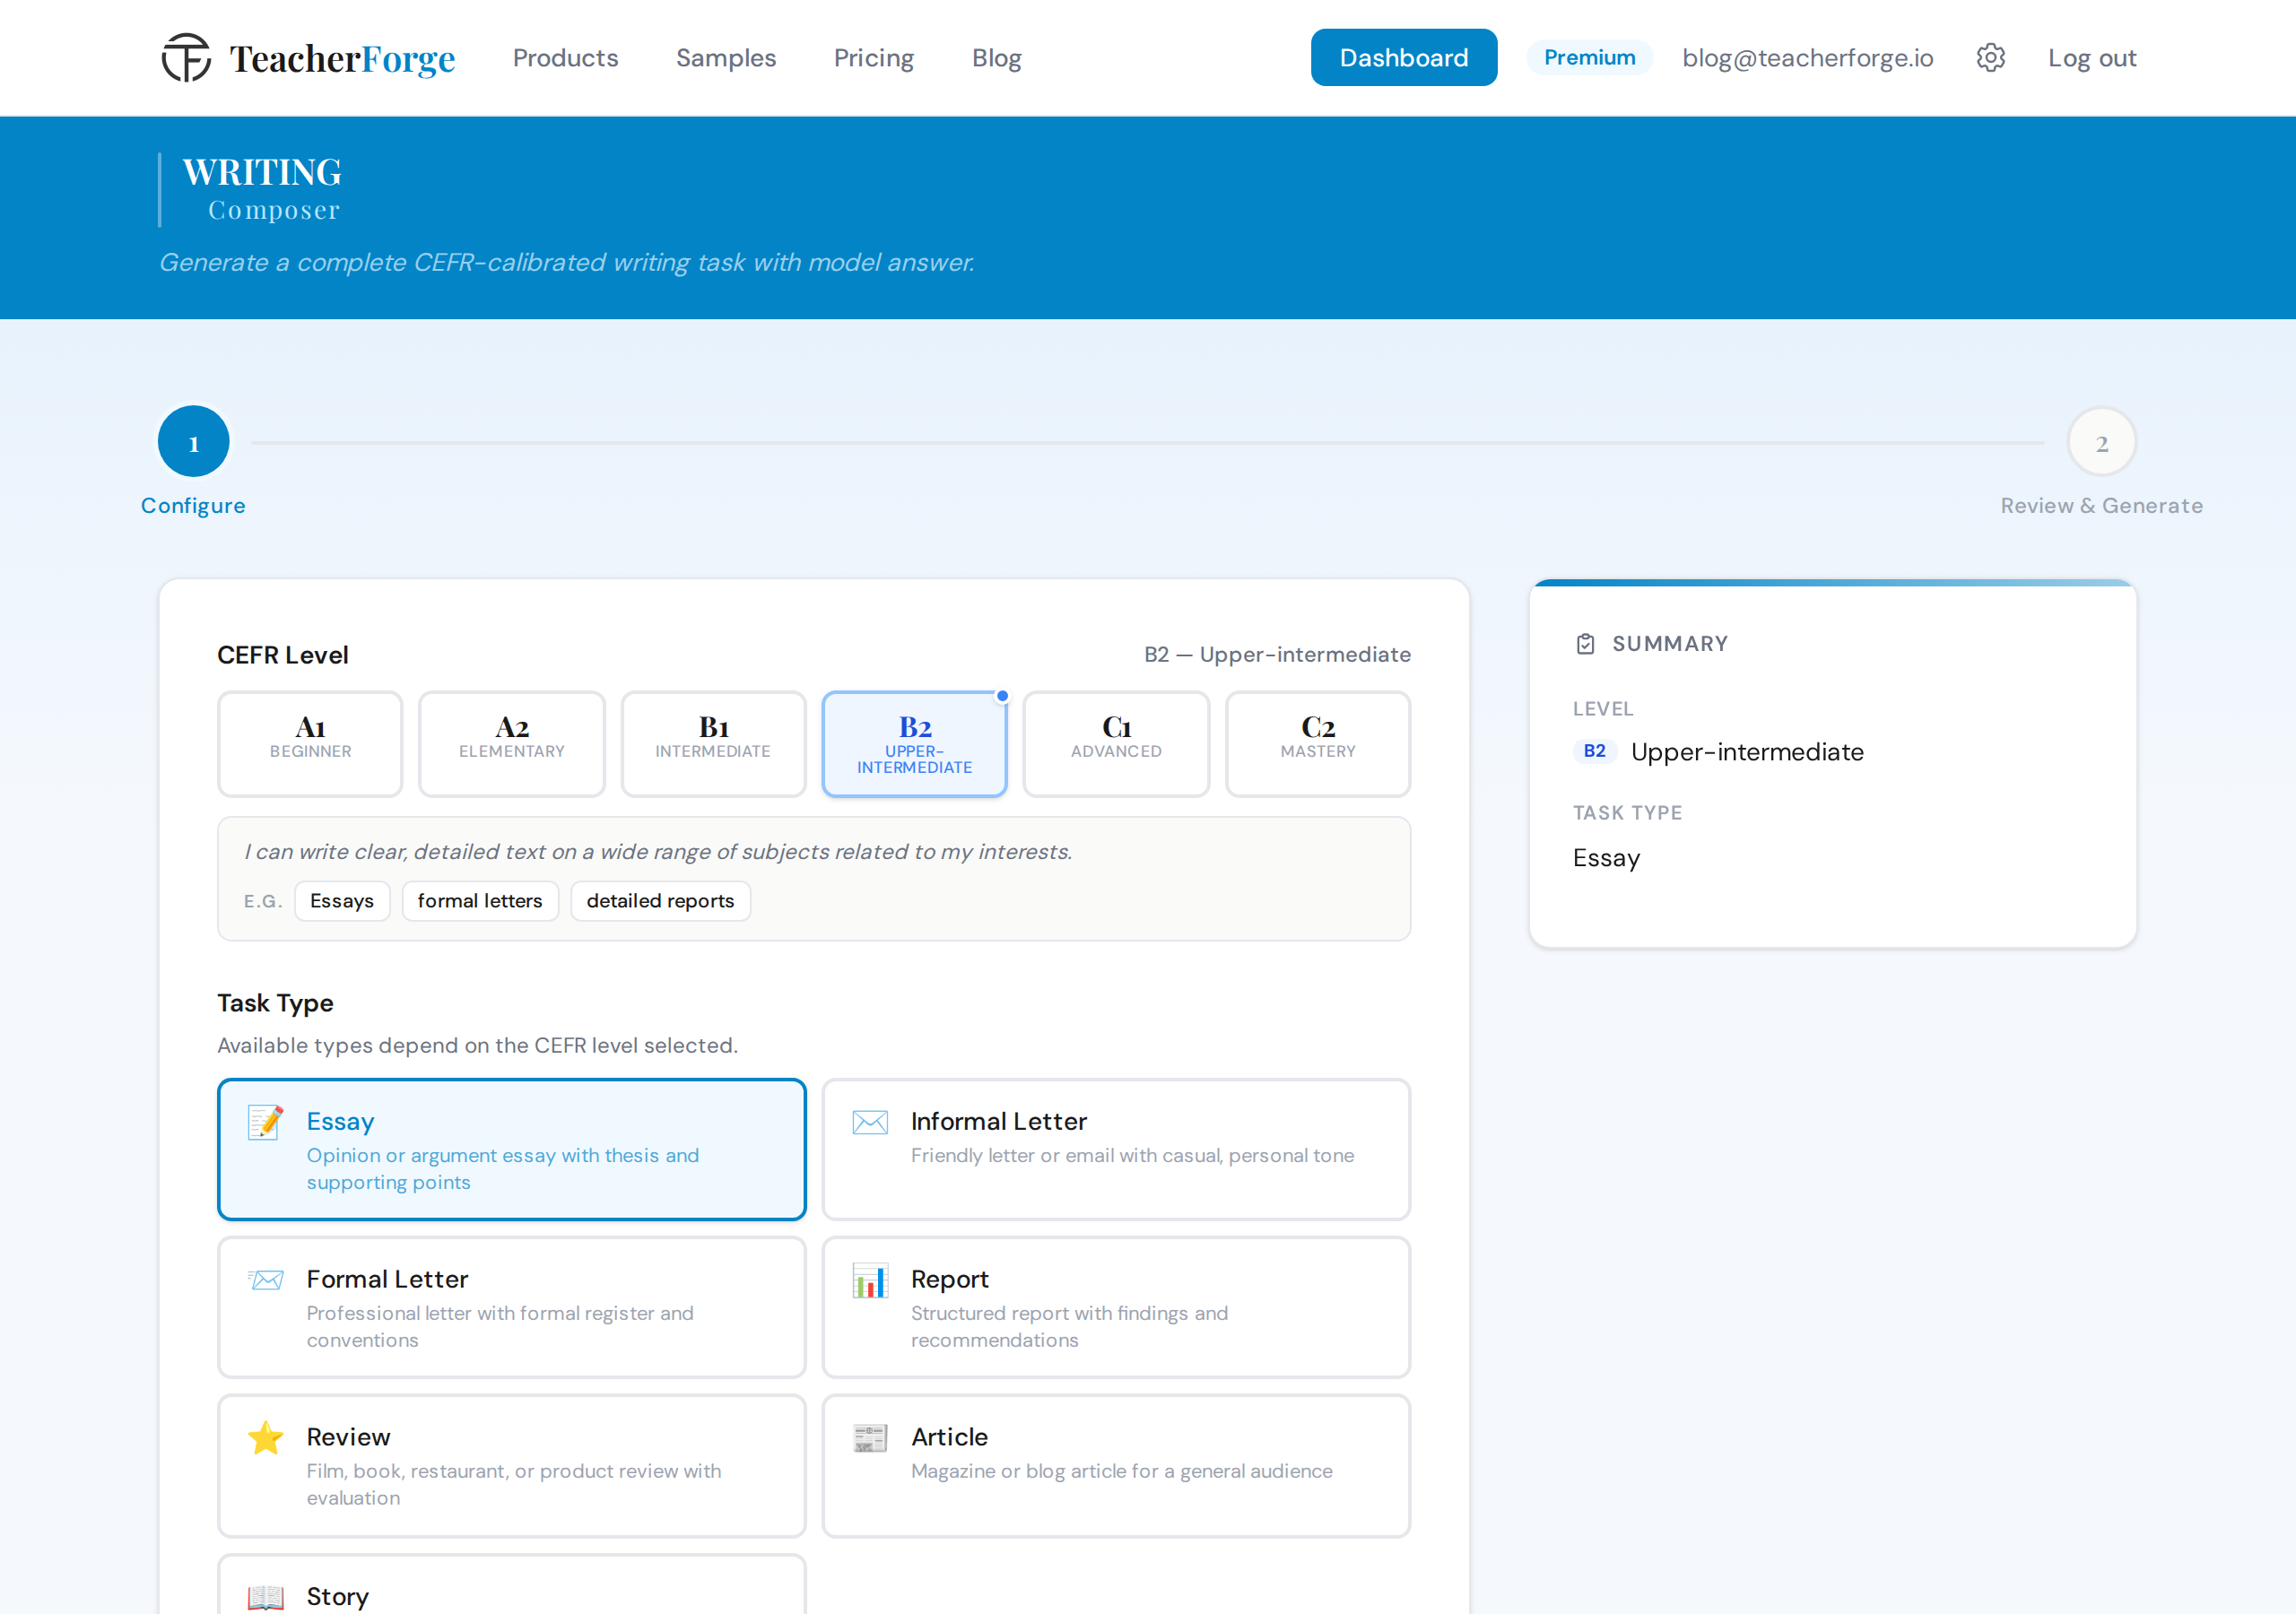The image size is (2296, 1614).
Task: Choose the Story task type card
Action: coord(512,1584)
